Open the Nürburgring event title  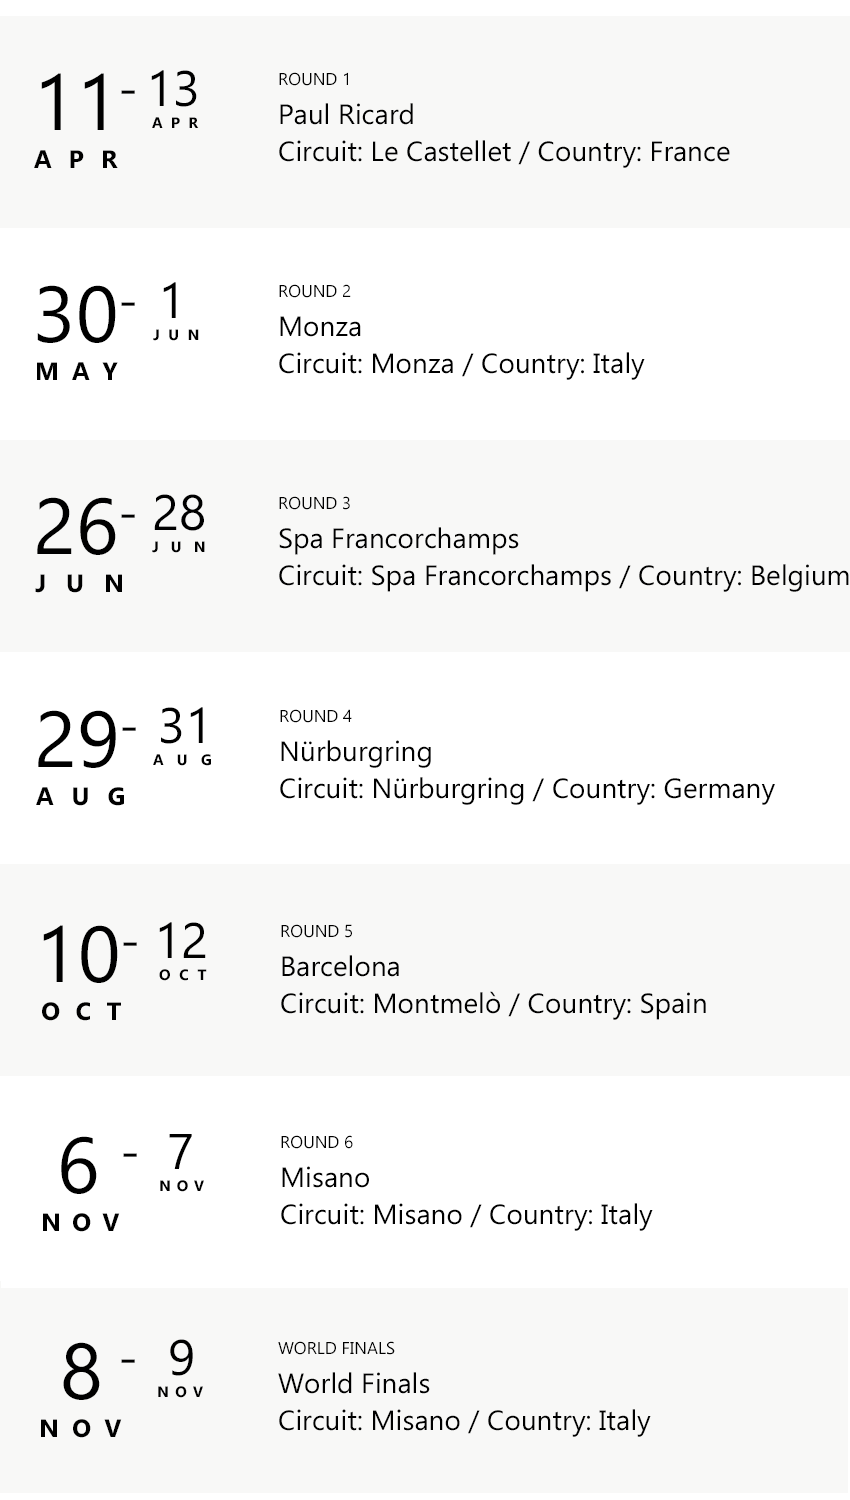(356, 752)
